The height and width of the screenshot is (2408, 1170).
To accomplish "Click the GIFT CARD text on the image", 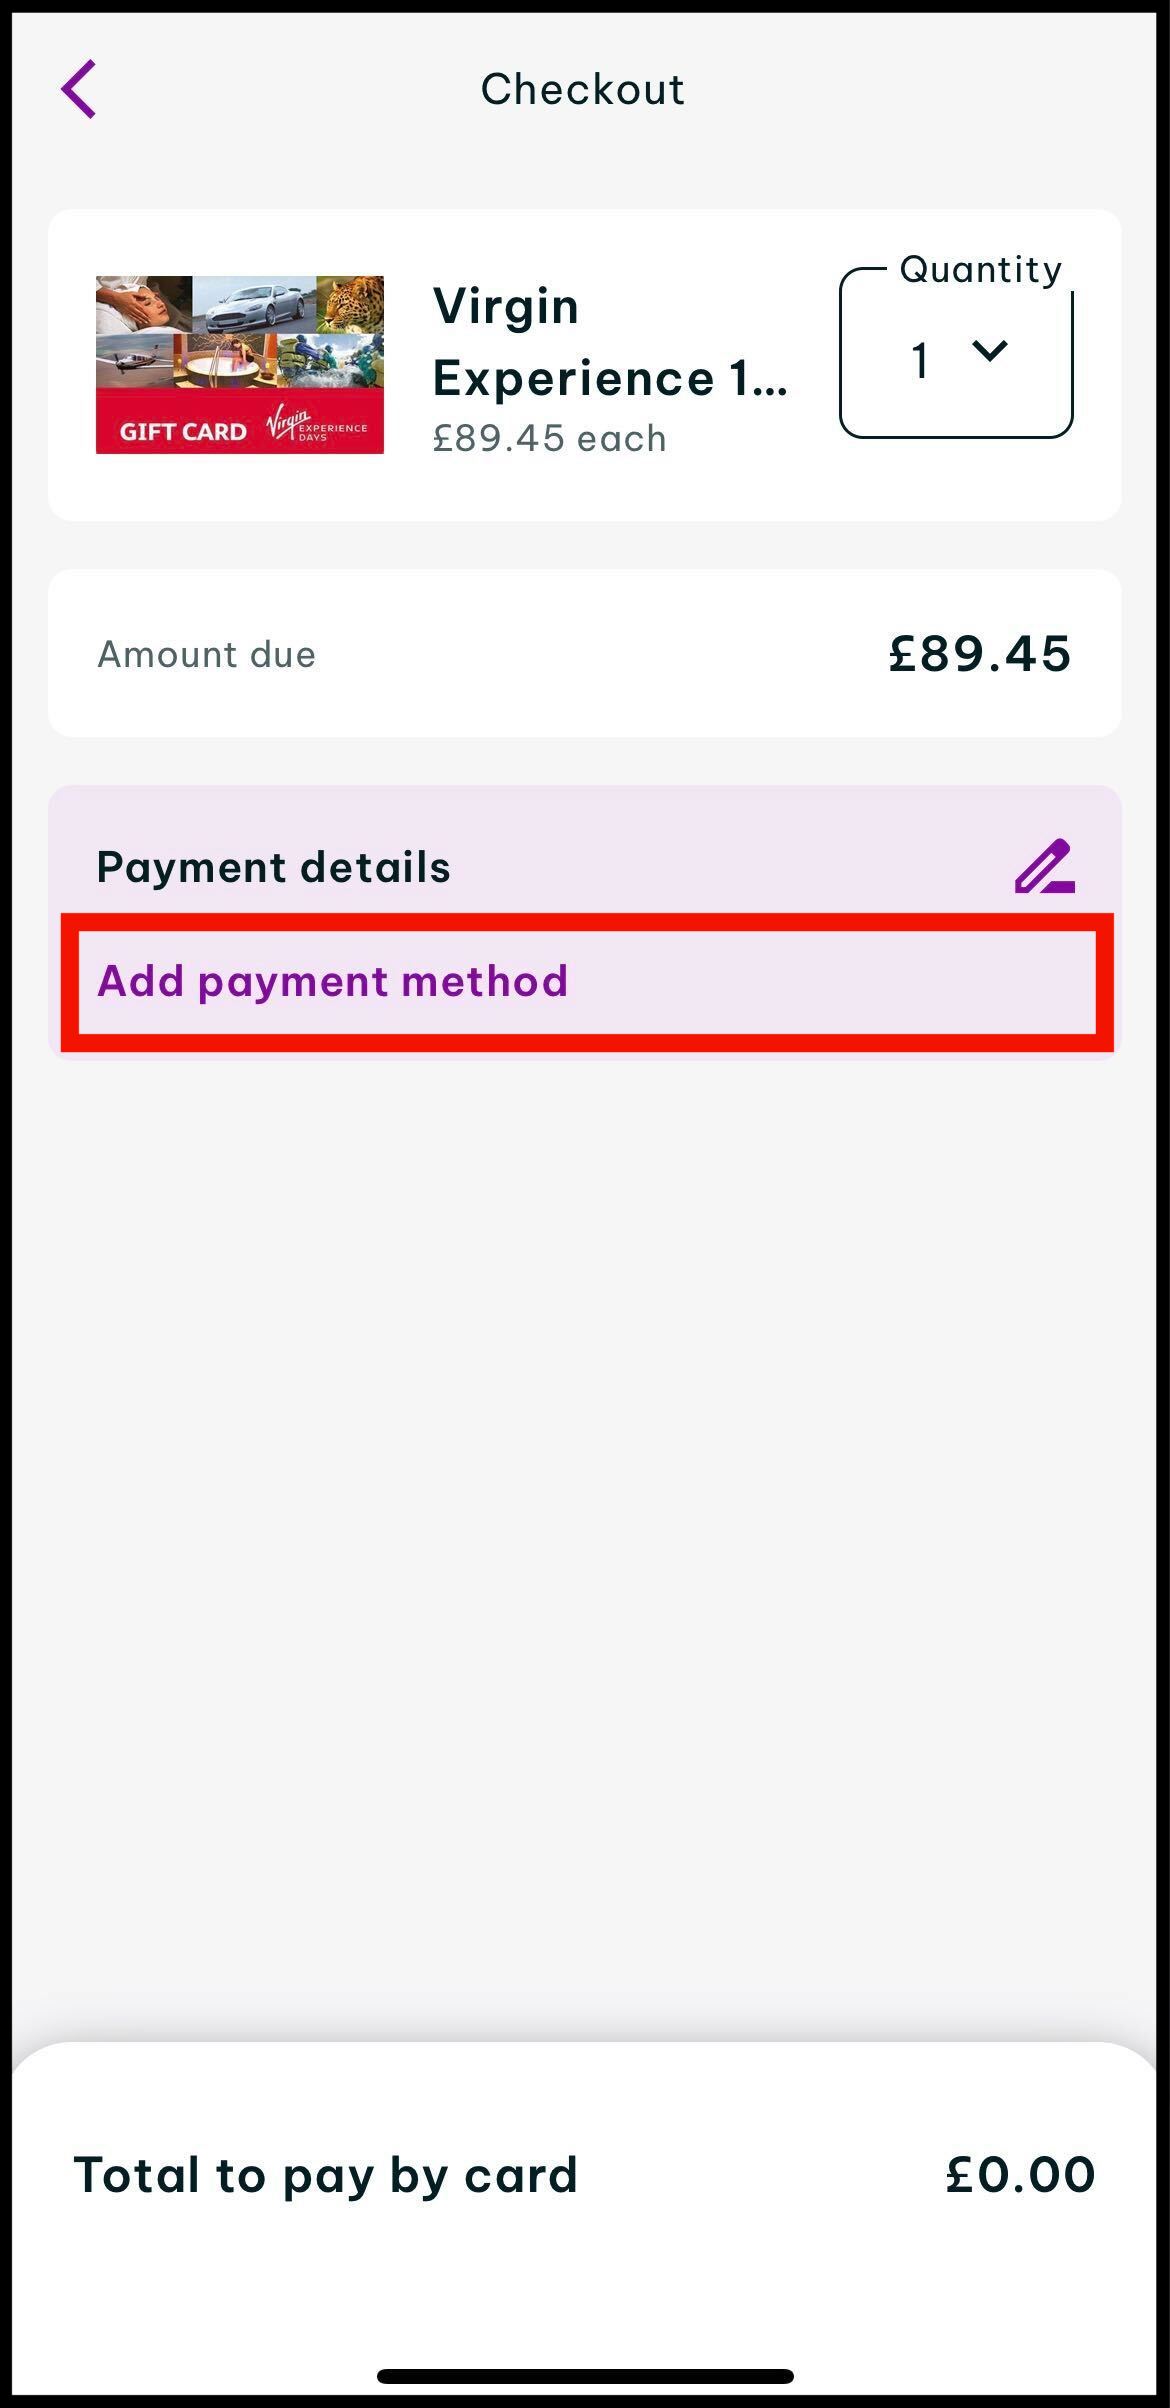I will click(x=183, y=432).
